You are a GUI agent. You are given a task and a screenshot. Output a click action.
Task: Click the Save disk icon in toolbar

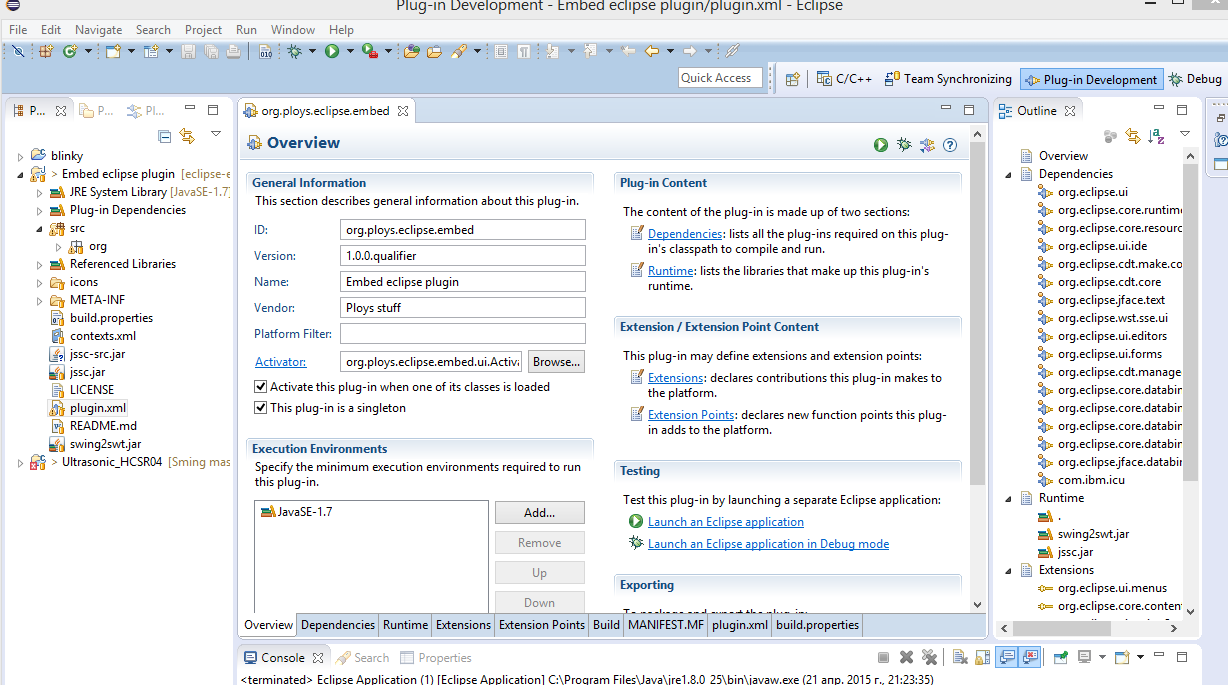(189, 51)
